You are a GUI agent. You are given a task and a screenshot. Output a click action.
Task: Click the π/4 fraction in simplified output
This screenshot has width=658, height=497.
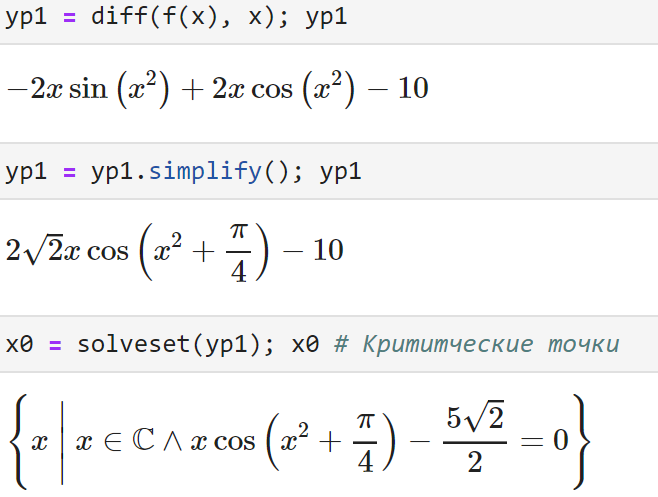click(237, 250)
